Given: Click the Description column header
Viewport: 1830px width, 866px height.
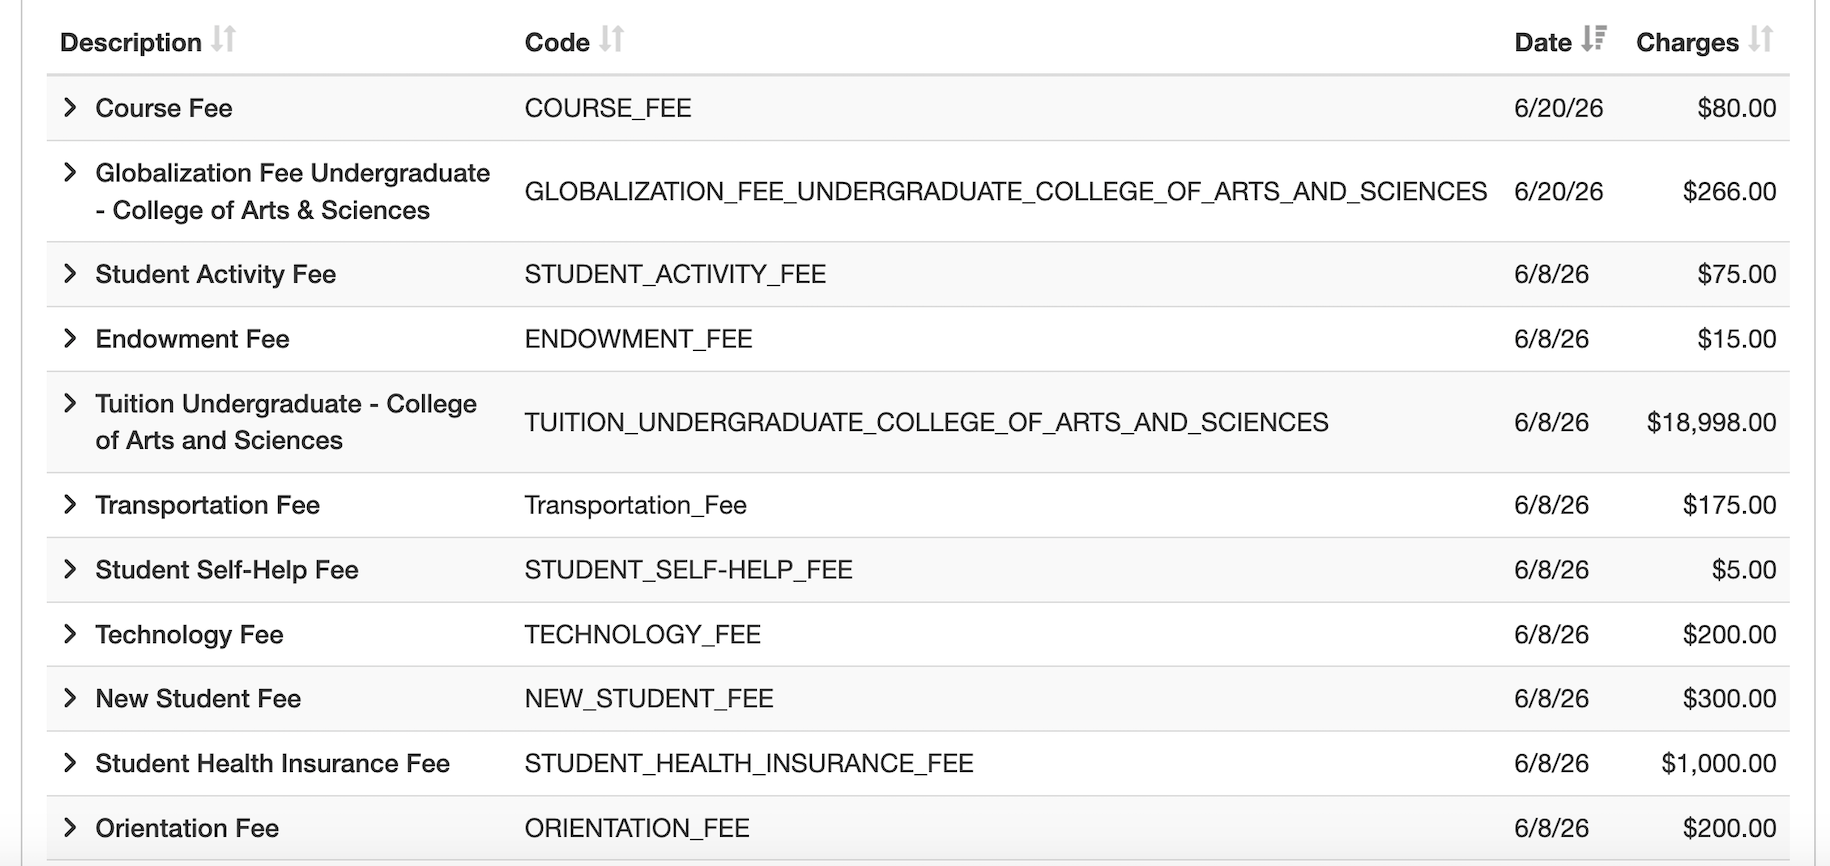Looking at the screenshot, I should 131,42.
